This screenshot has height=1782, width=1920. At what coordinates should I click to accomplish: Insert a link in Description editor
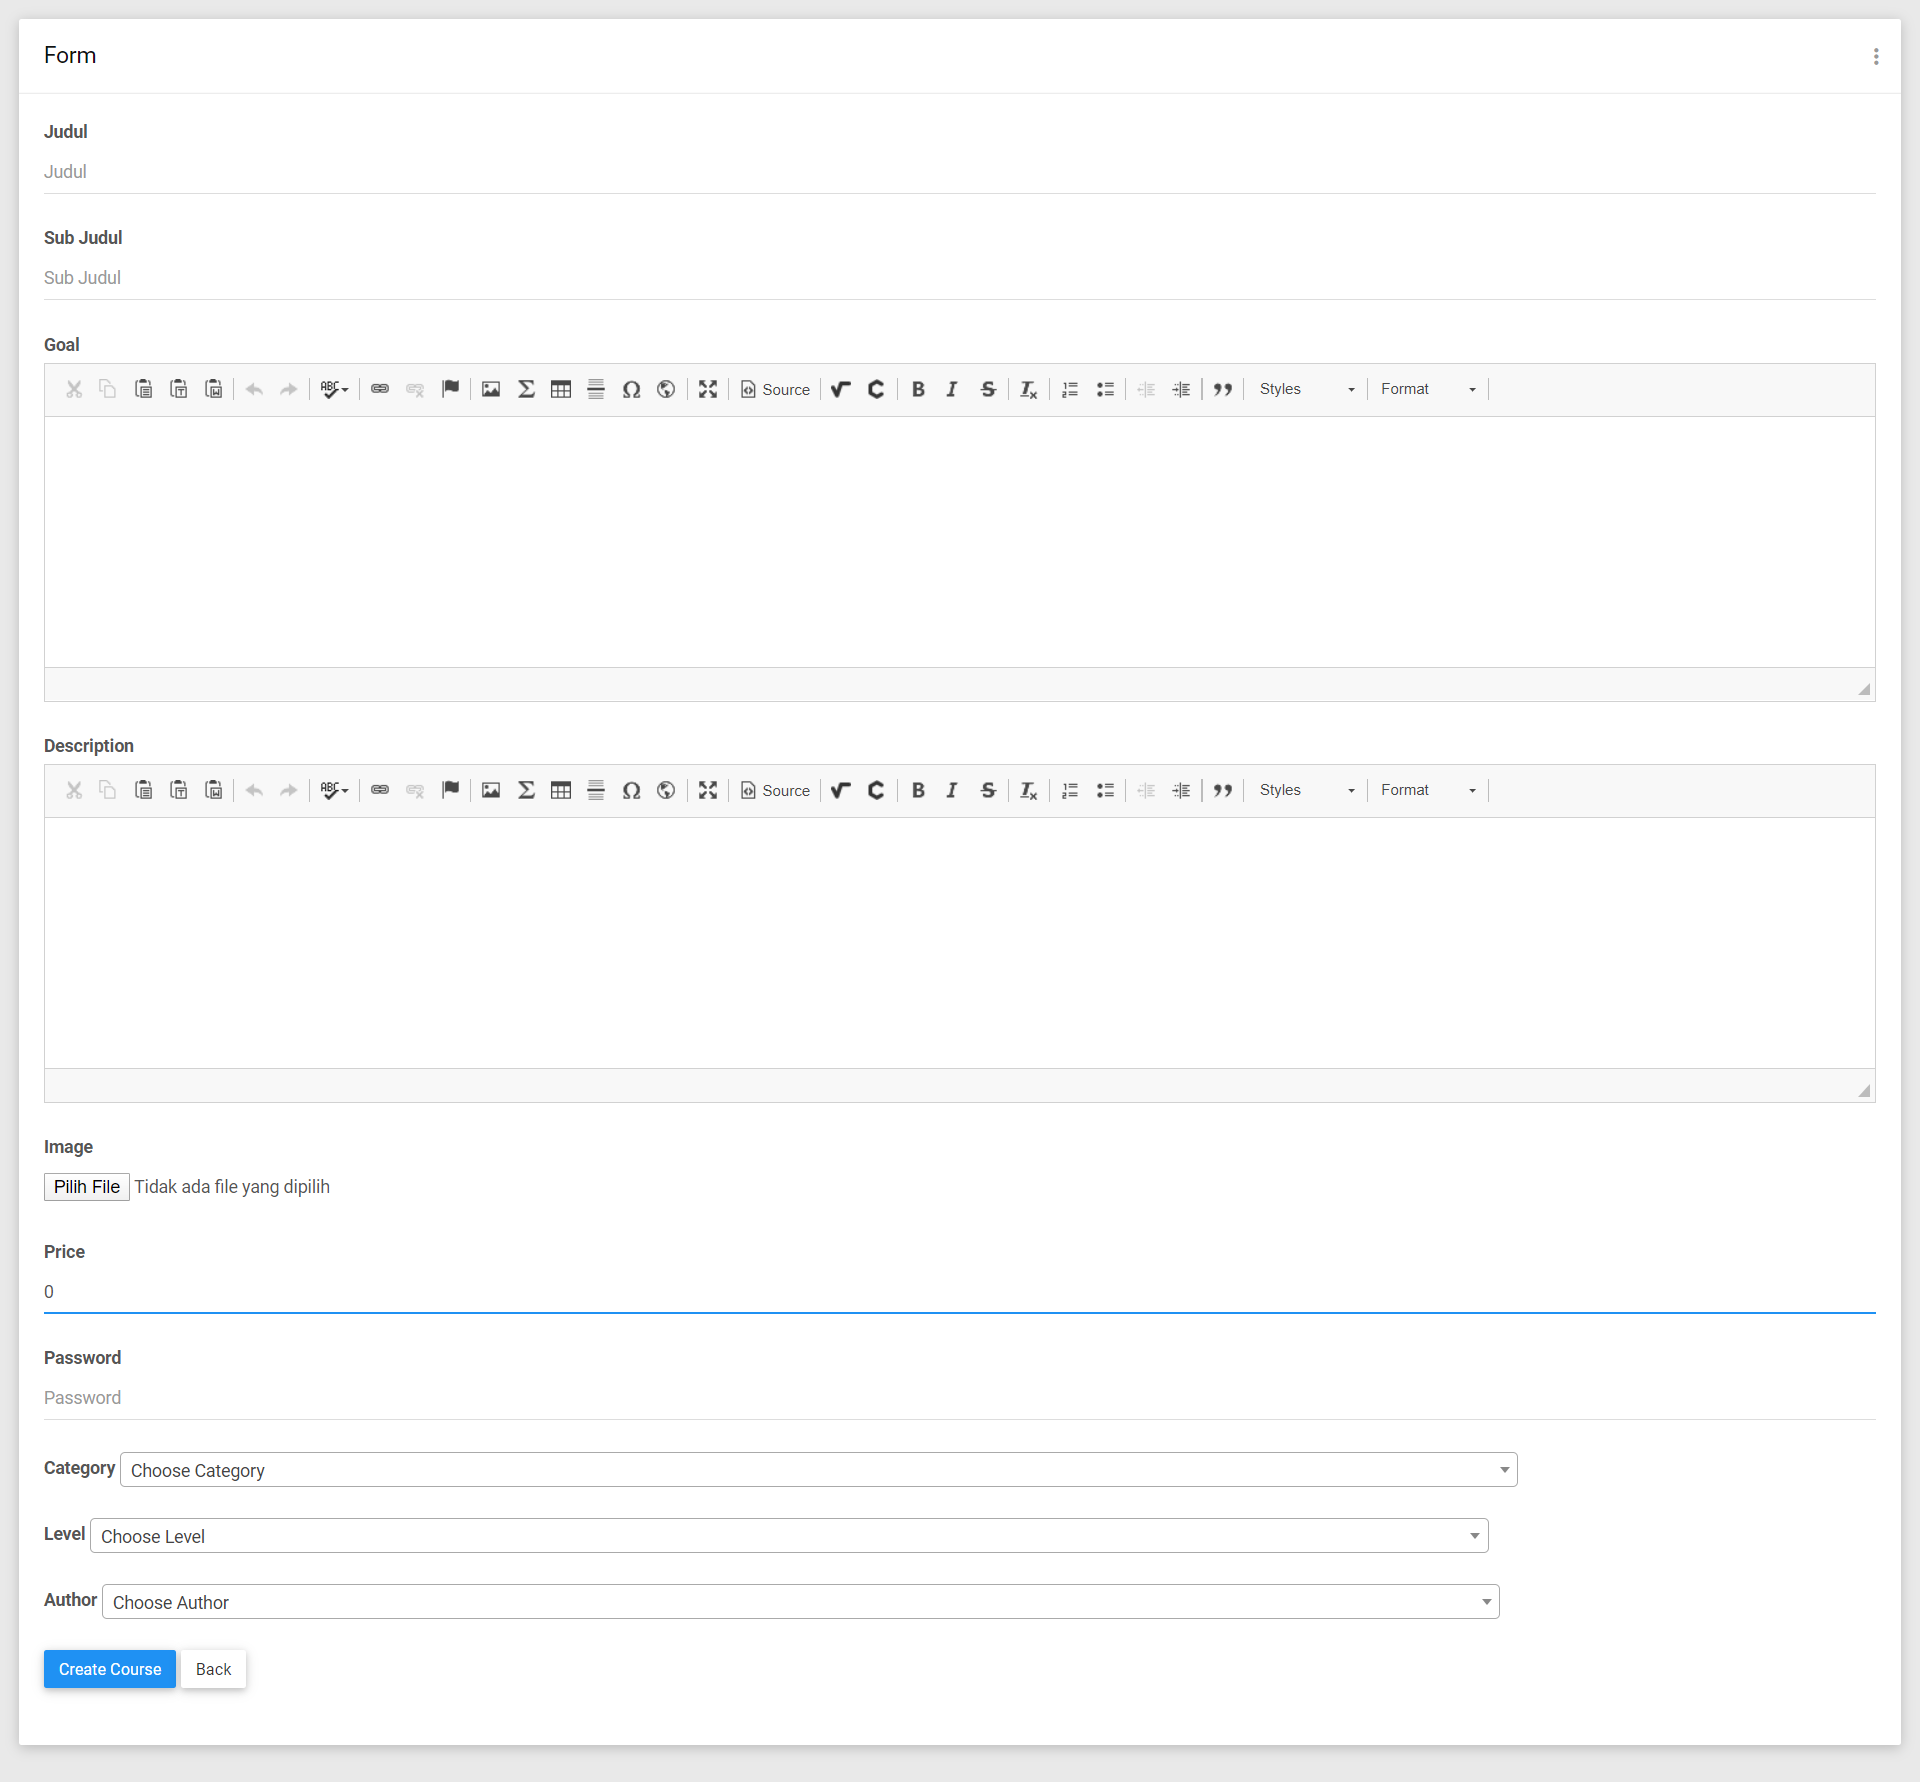[380, 790]
